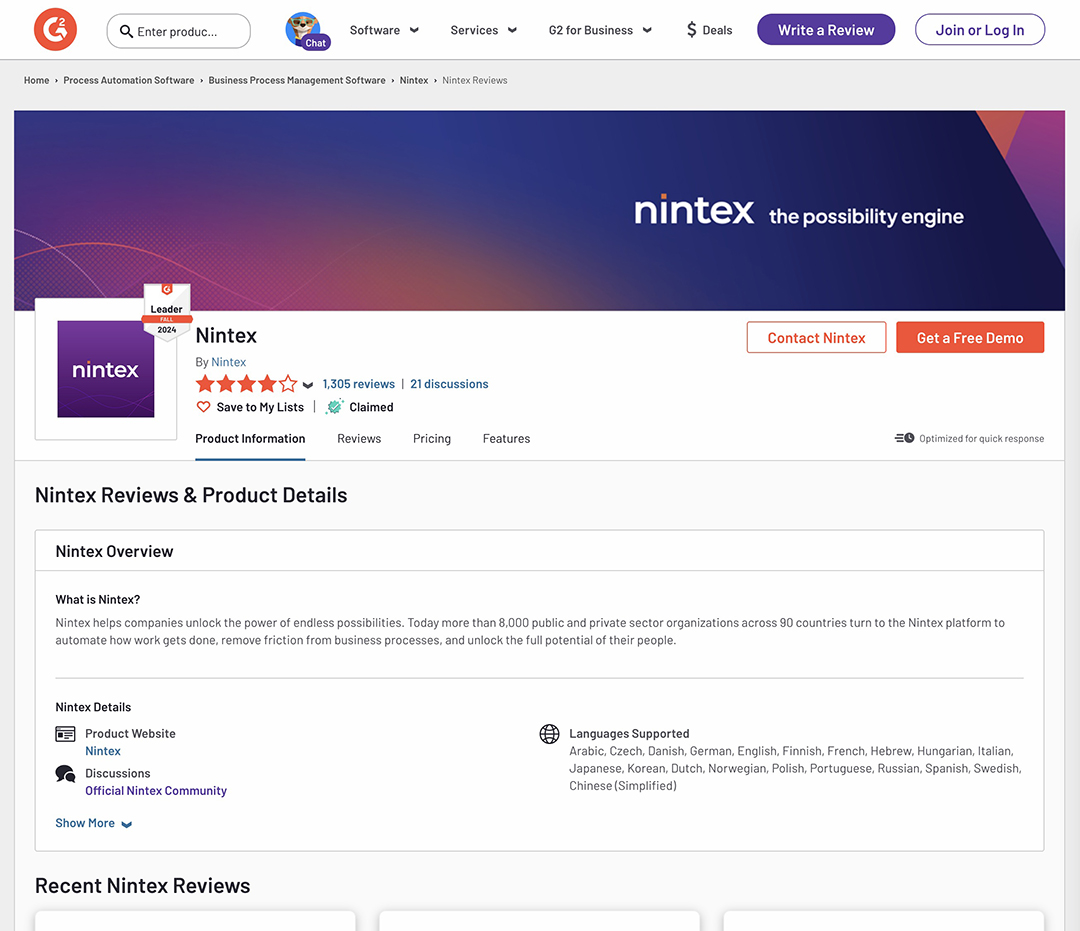Expand the star rating breakdown chevron

pyautogui.click(x=308, y=385)
